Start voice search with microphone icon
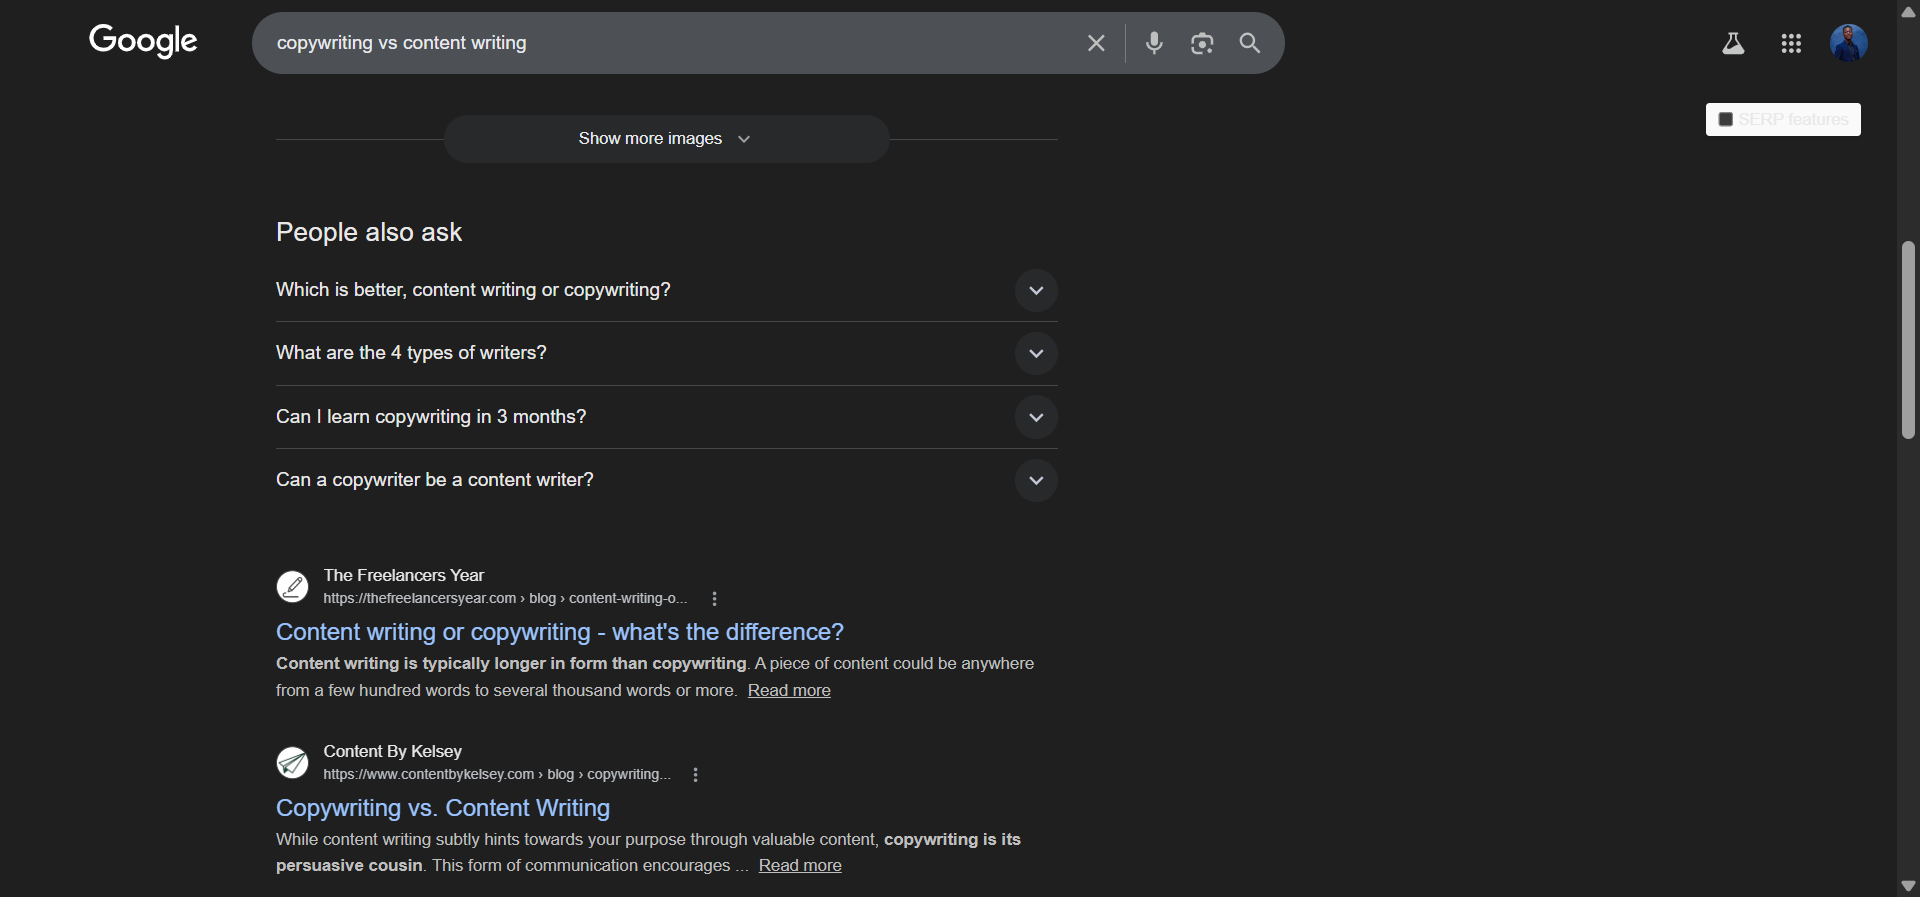This screenshot has width=1920, height=897. coord(1154,43)
